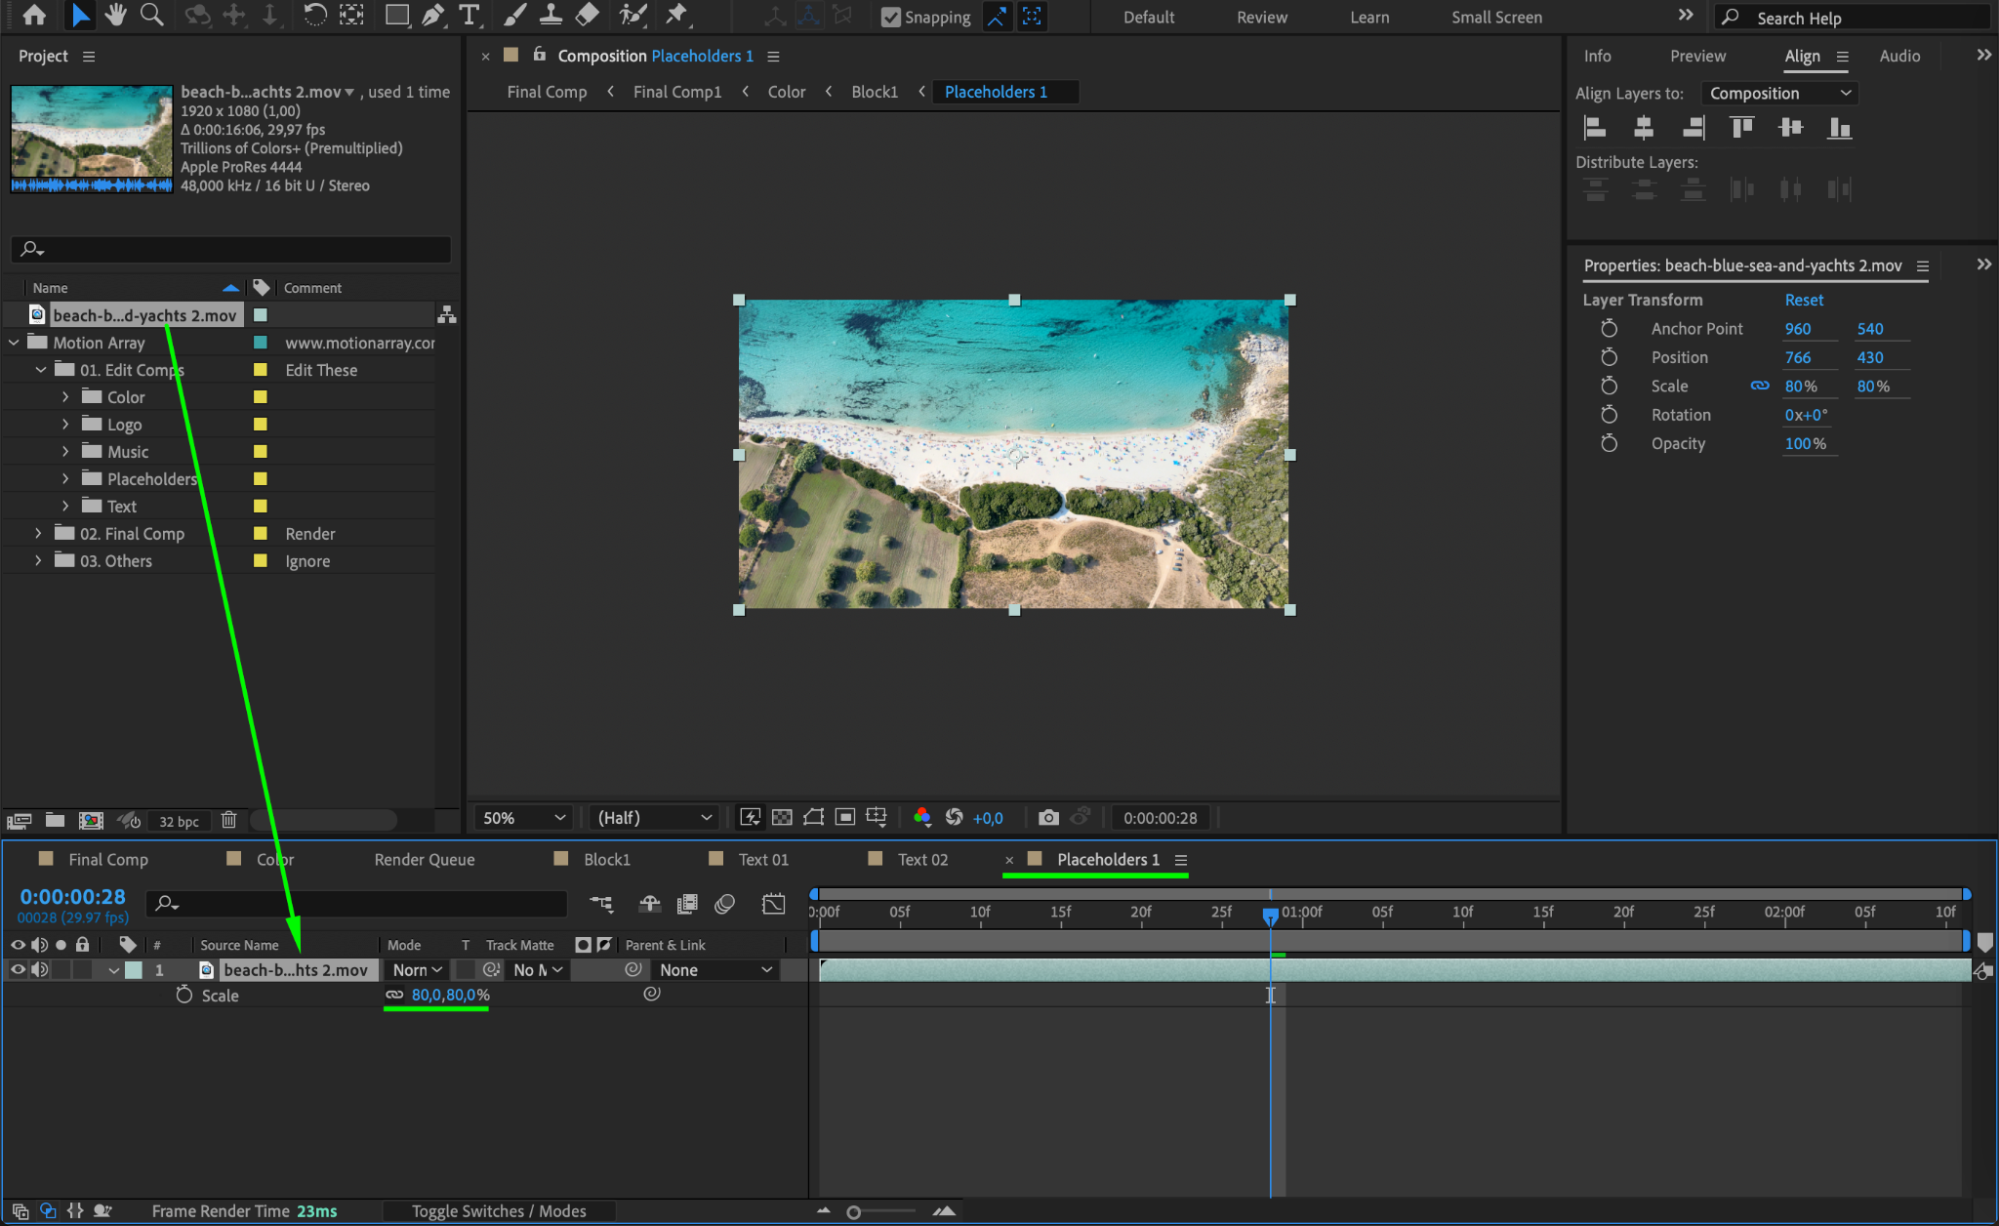Open the 50% magnification dropdown
This screenshot has width=1999, height=1226.
click(x=524, y=817)
